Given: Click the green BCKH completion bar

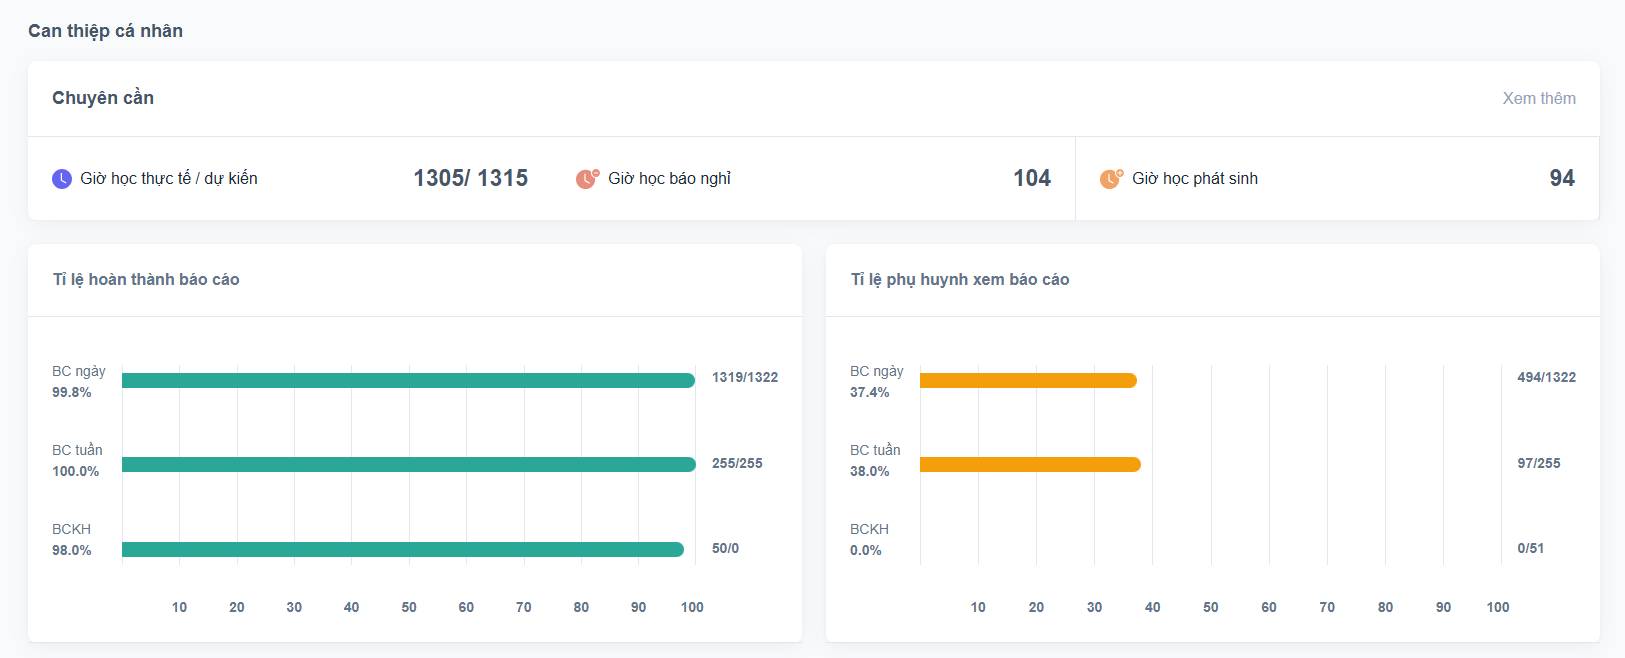Looking at the screenshot, I should pos(402,549).
